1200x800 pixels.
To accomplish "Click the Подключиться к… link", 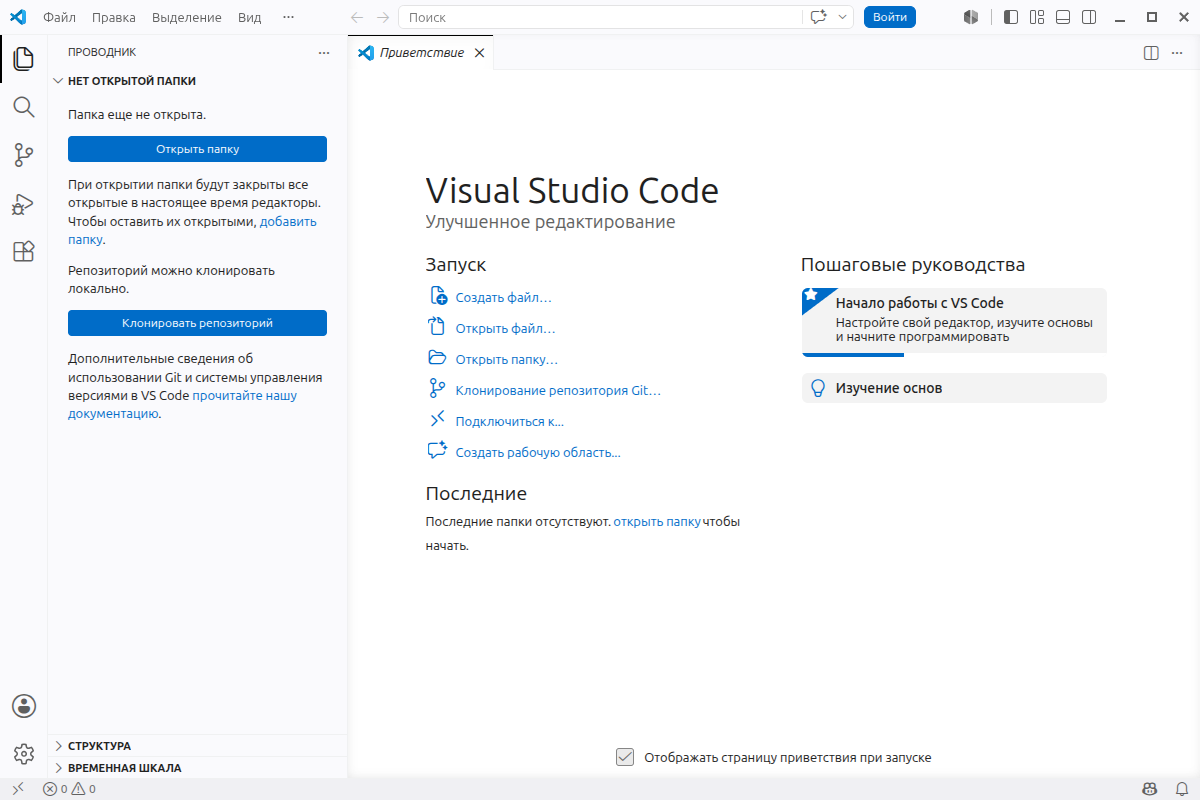I will point(510,422).
